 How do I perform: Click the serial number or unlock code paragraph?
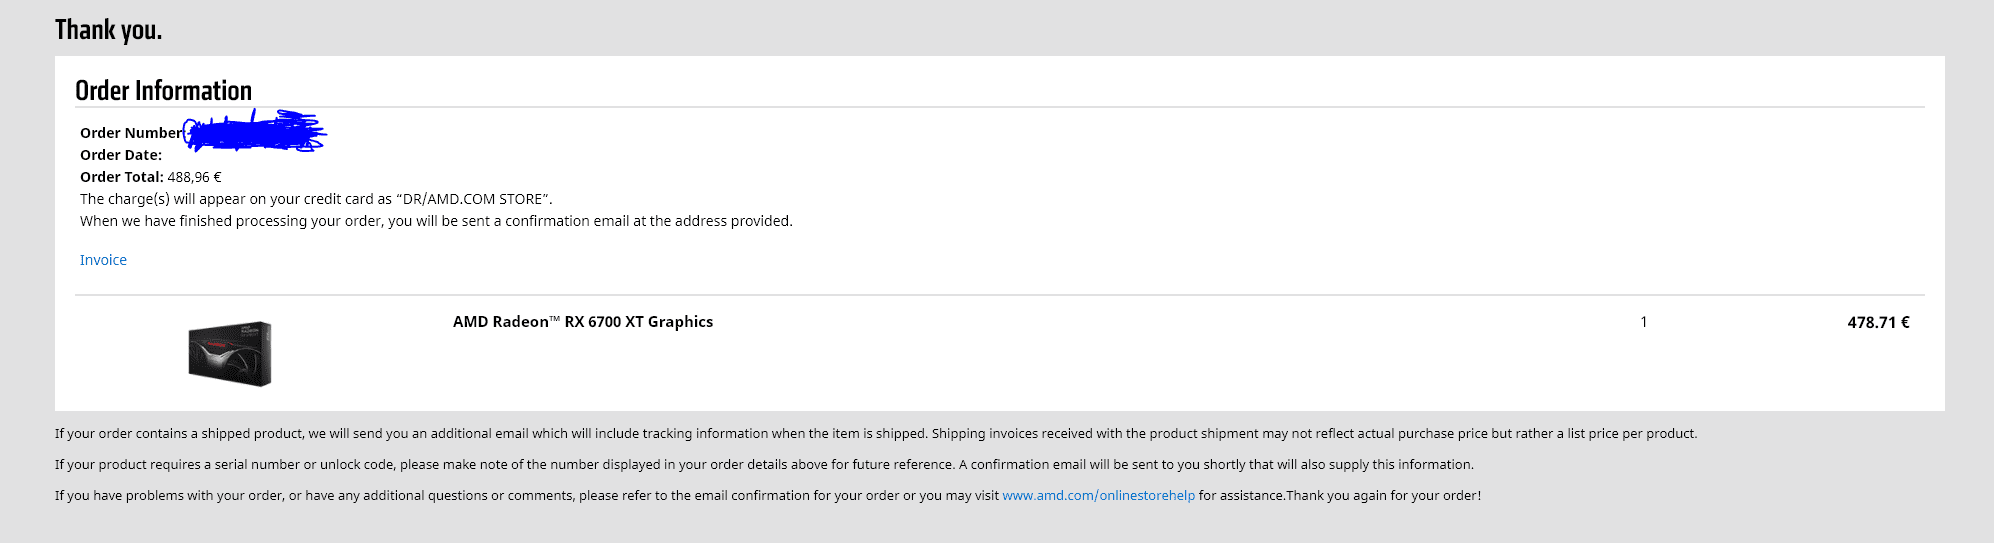[764, 465]
